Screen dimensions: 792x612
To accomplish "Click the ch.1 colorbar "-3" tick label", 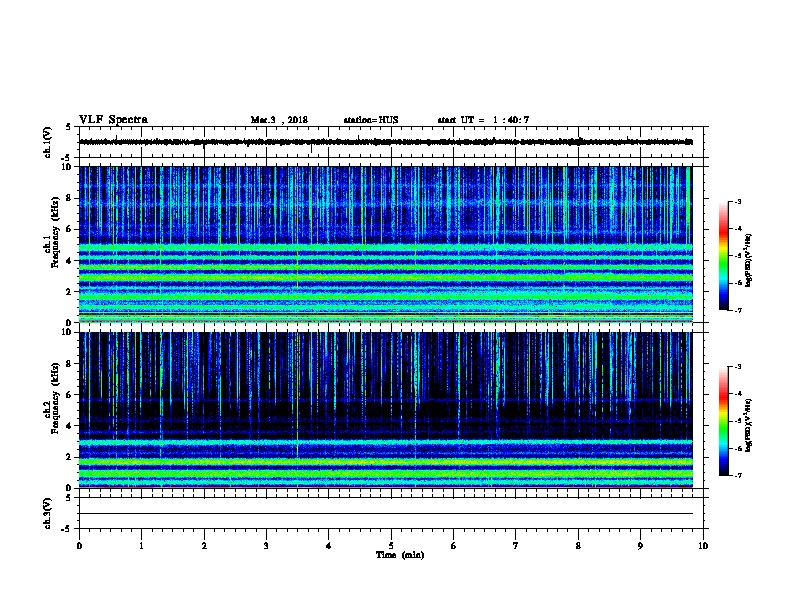I will (x=737, y=201).
